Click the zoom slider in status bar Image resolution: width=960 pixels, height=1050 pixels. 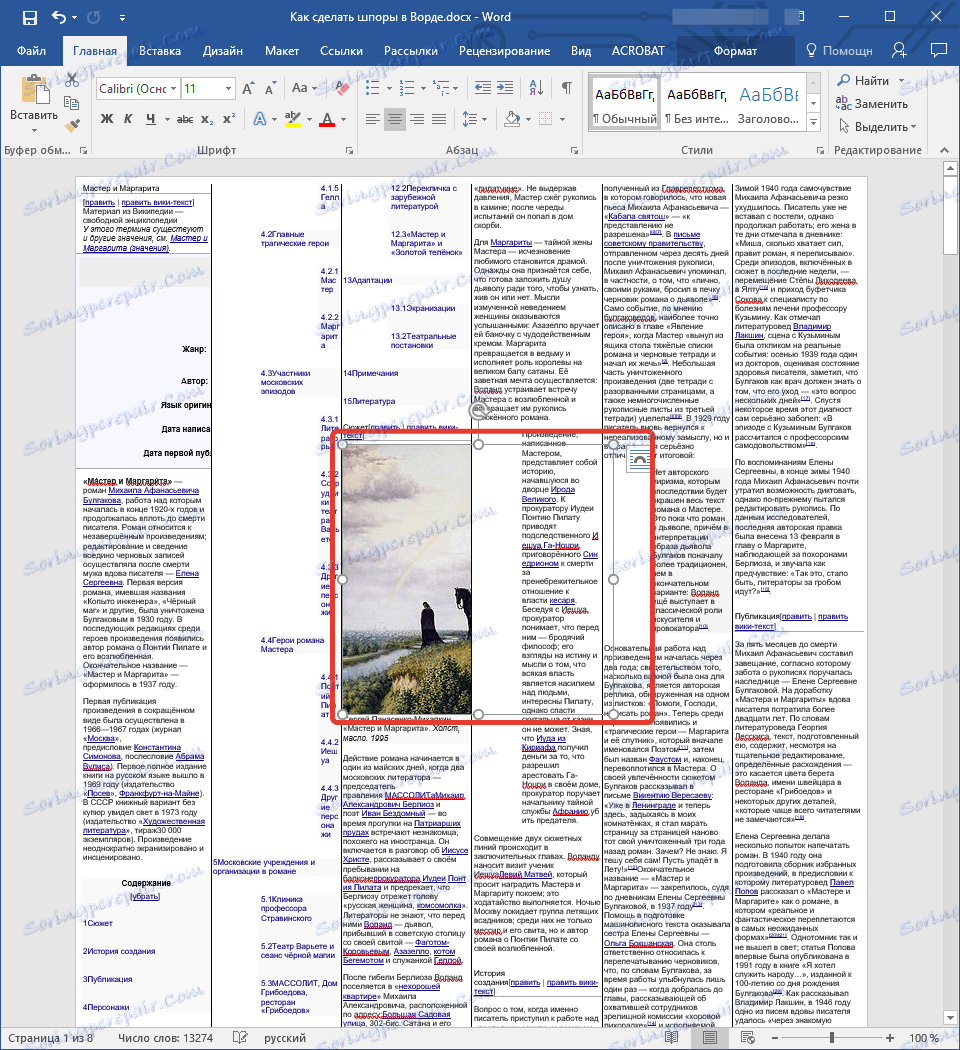[831, 1037]
